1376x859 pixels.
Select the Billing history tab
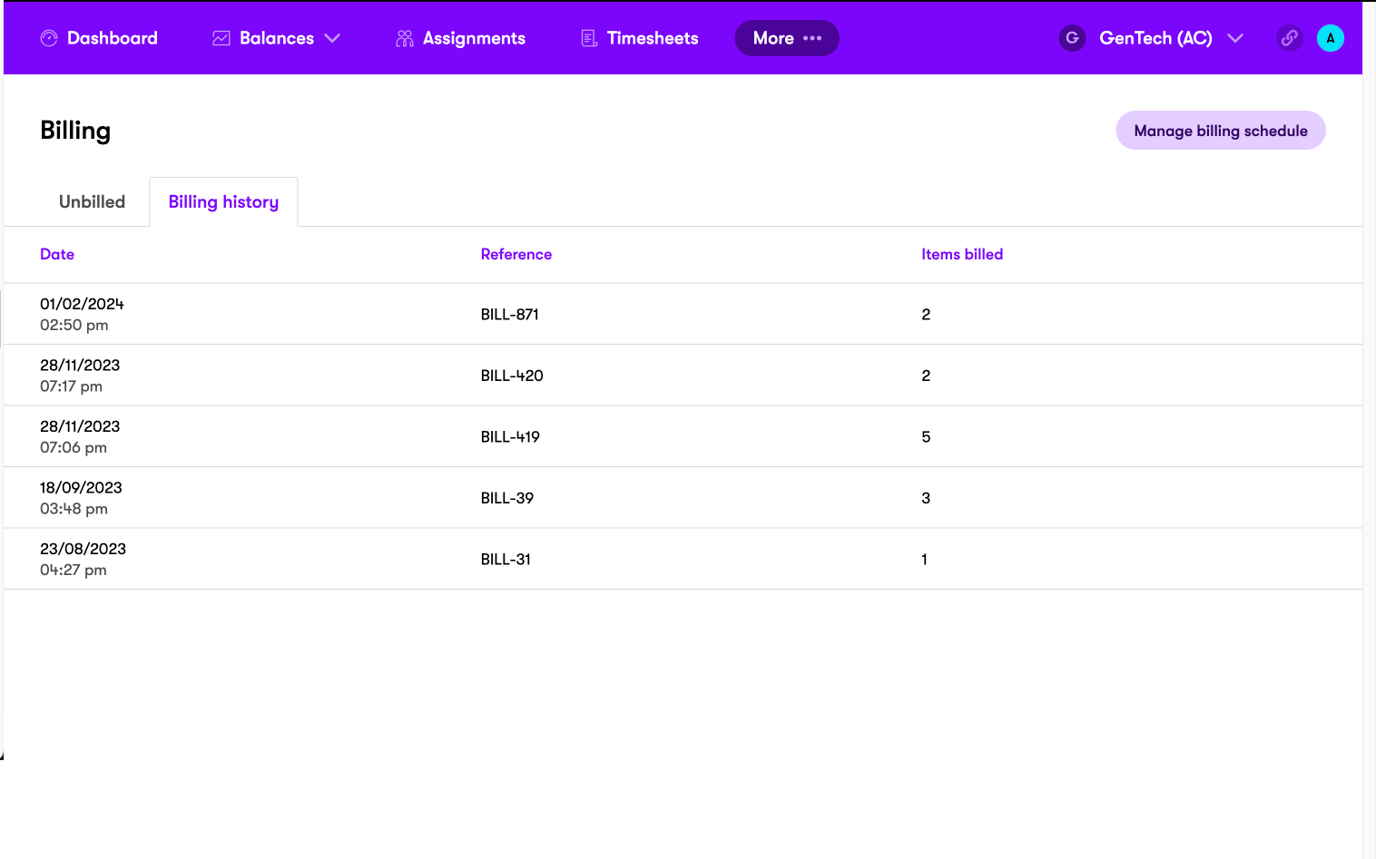click(x=223, y=202)
